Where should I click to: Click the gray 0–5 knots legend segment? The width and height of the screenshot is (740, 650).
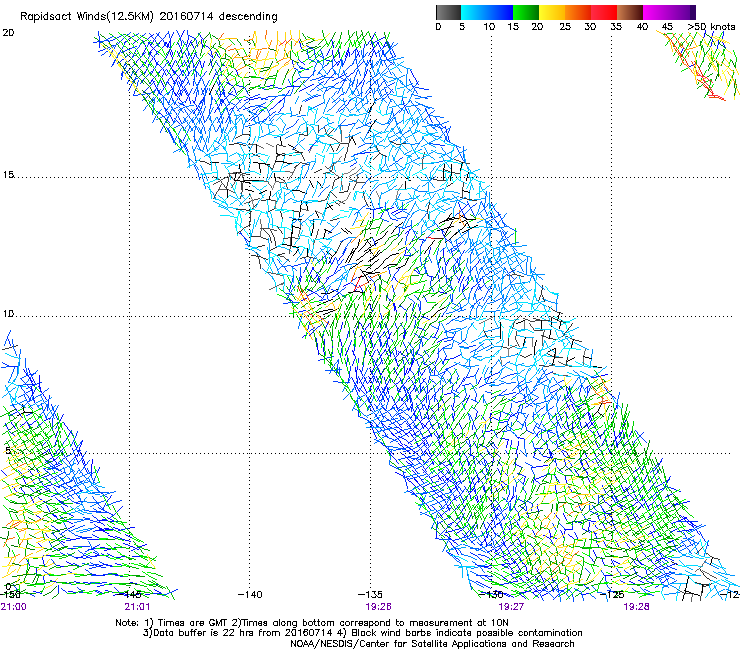(x=448, y=12)
